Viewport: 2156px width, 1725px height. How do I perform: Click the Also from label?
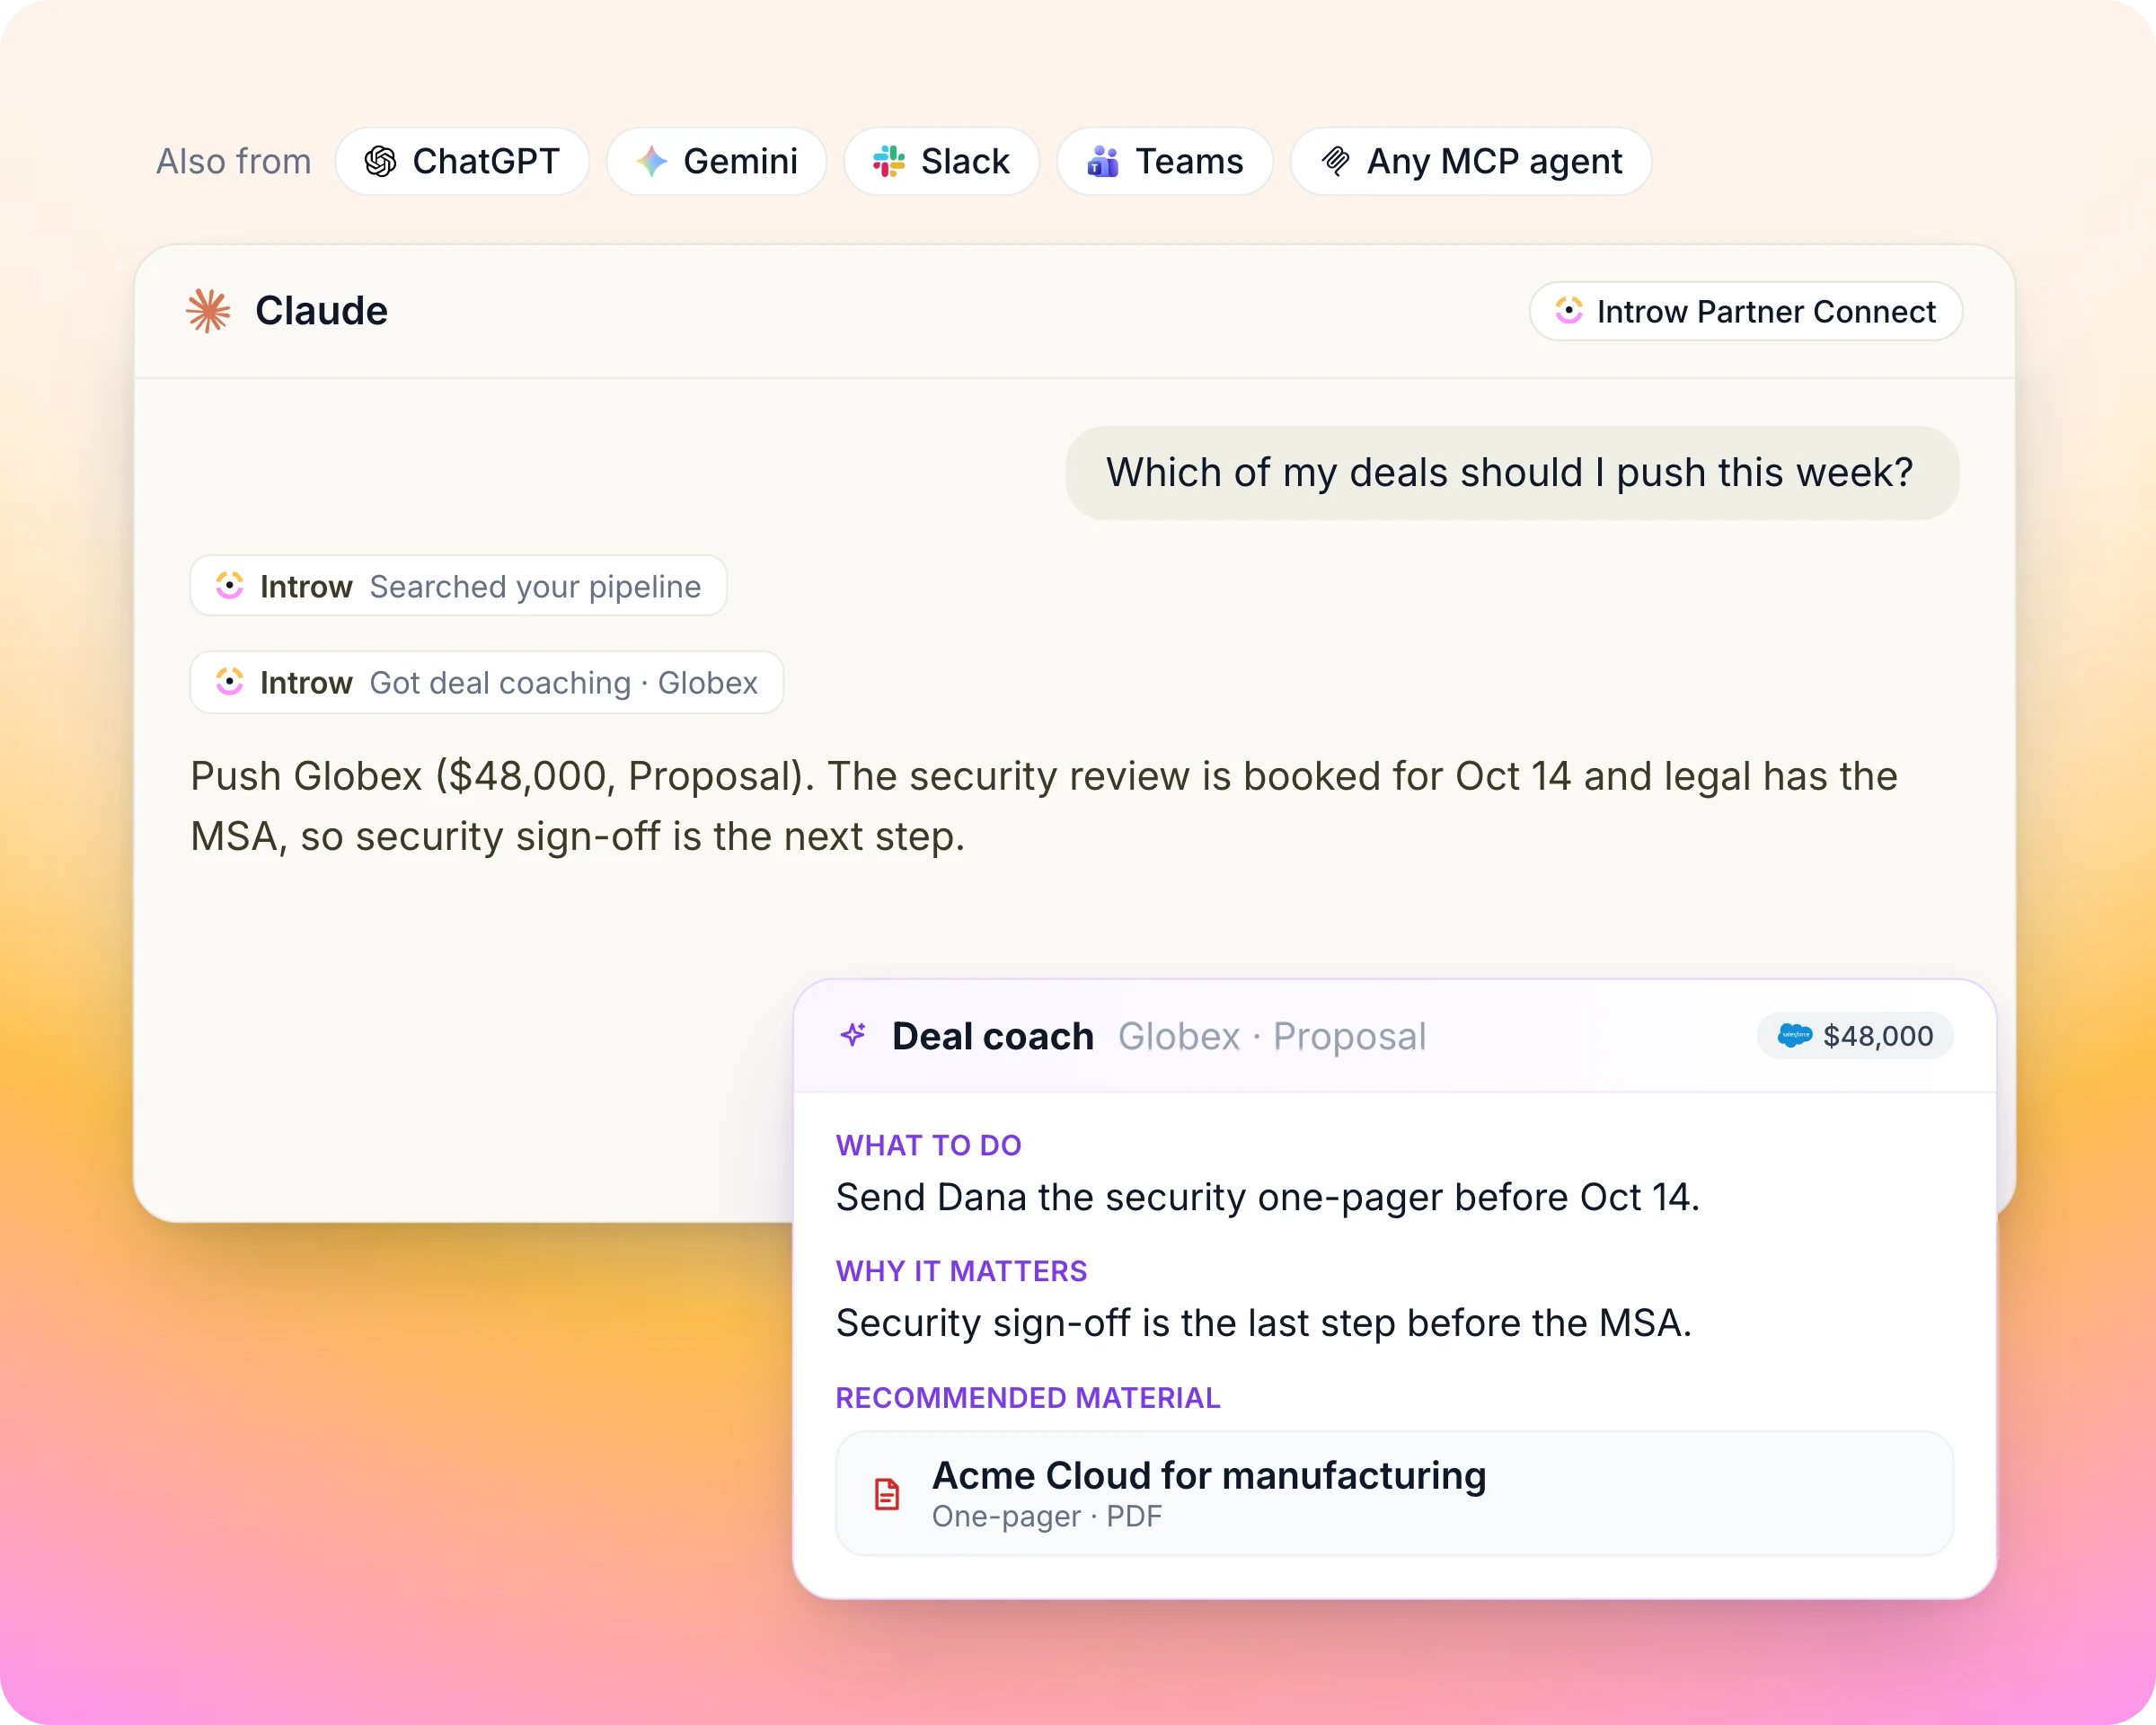point(234,161)
